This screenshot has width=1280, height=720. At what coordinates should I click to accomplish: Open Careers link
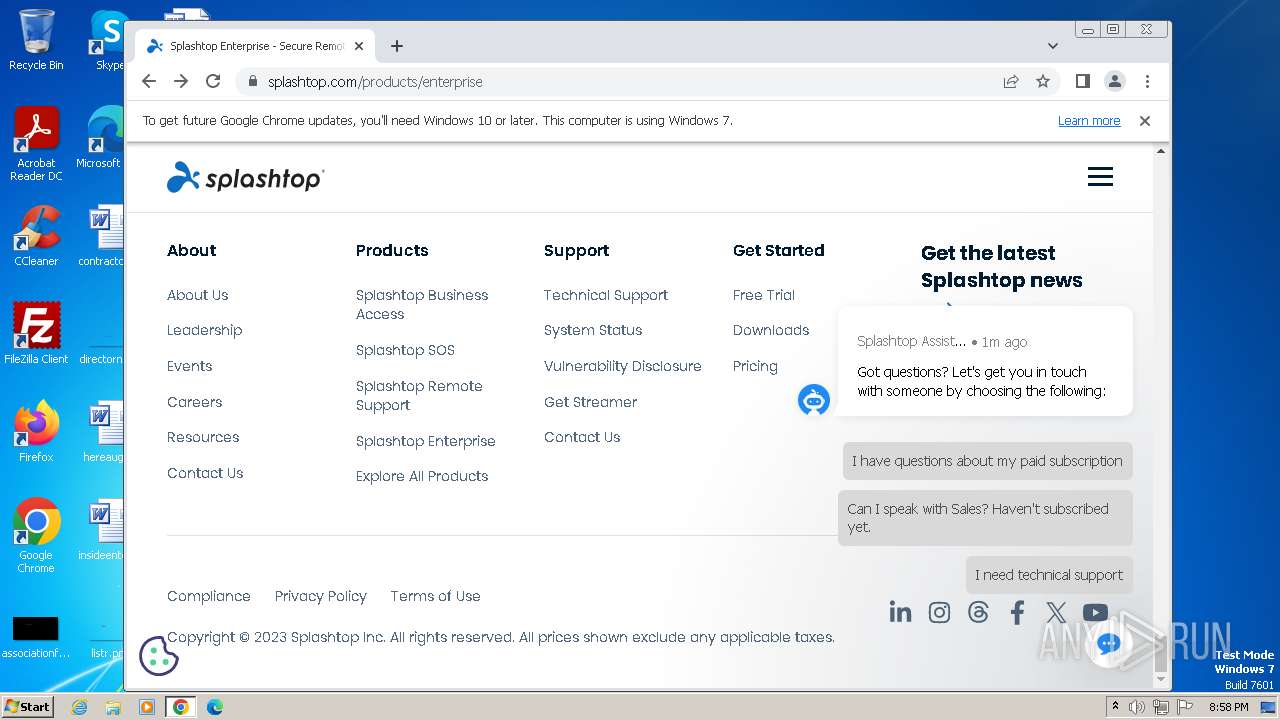(x=194, y=402)
